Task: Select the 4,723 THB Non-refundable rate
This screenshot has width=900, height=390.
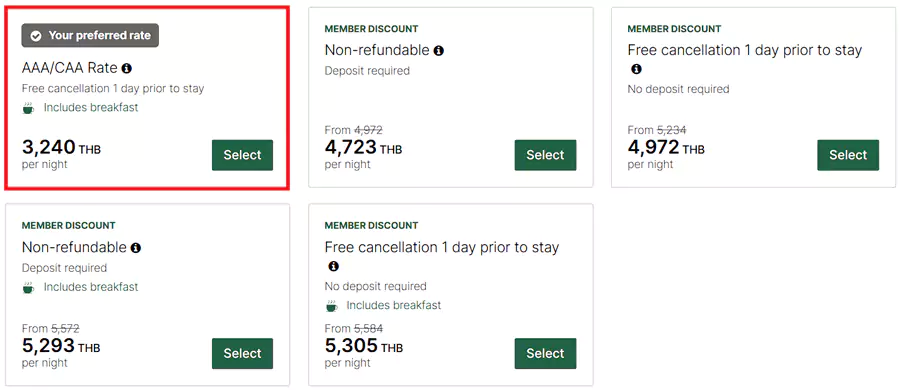Action: pos(545,155)
